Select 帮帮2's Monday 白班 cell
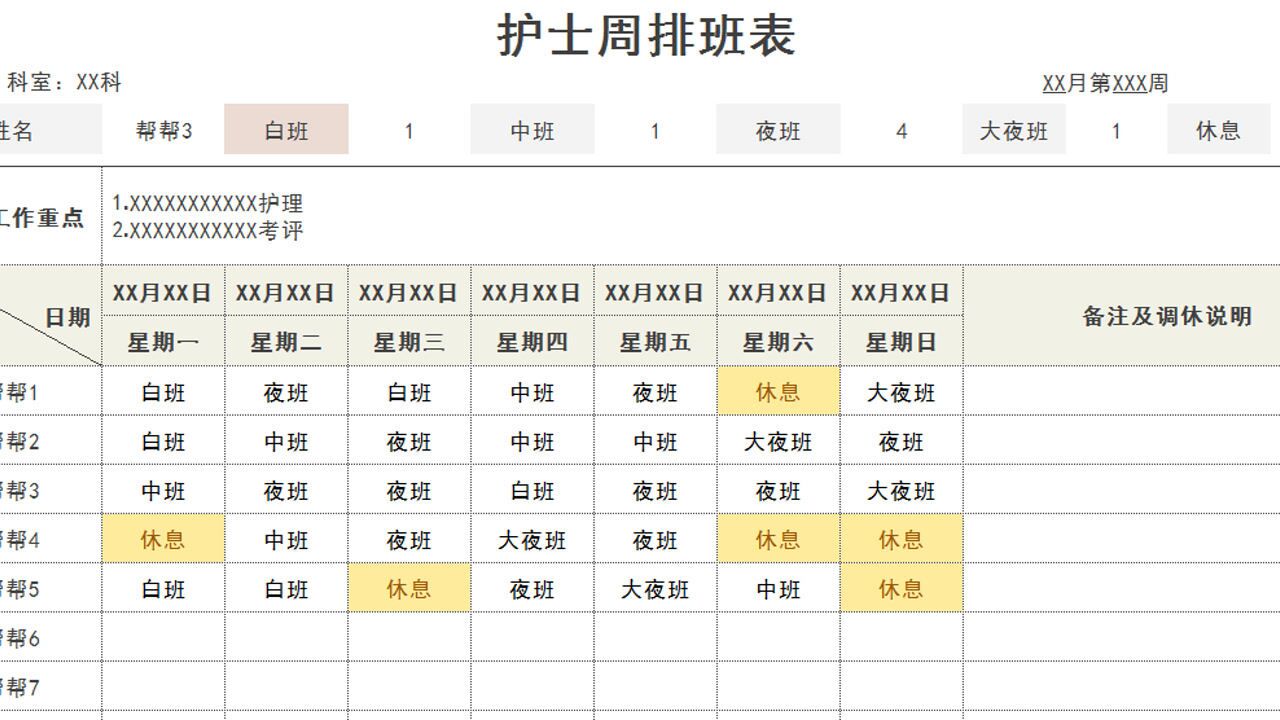 click(x=163, y=441)
